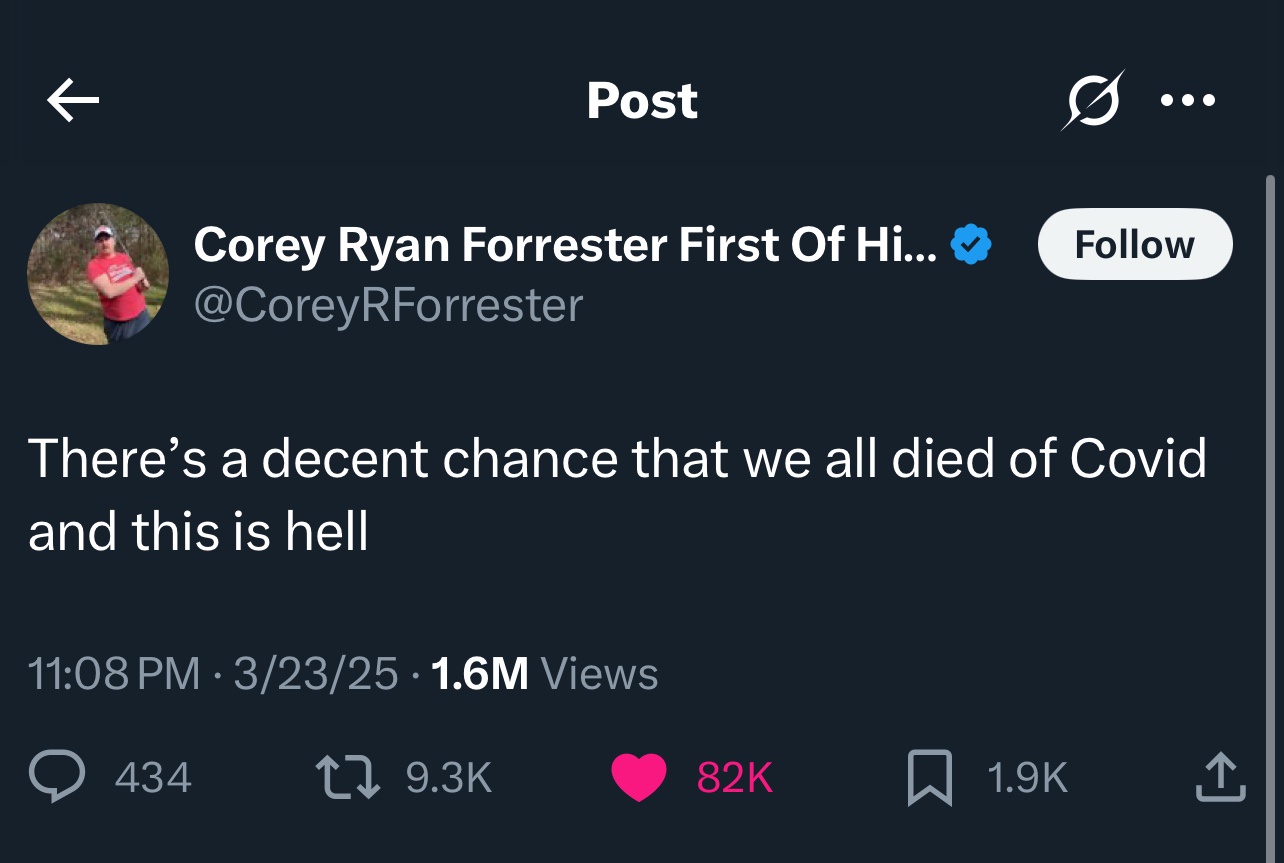Open the three-dot more options menu
The height and width of the screenshot is (863, 1284).
tap(1188, 100)
